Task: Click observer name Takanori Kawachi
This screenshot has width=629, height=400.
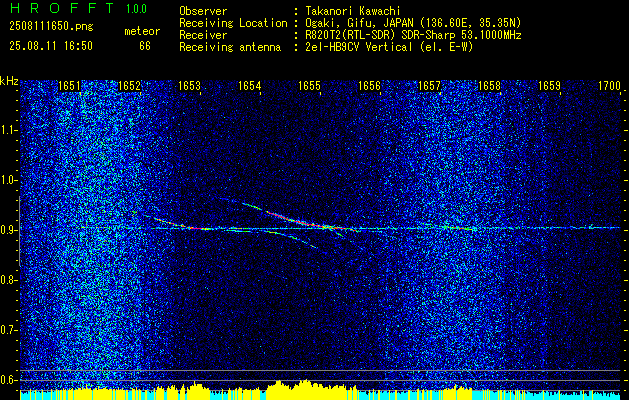Action: coord(352,11)
